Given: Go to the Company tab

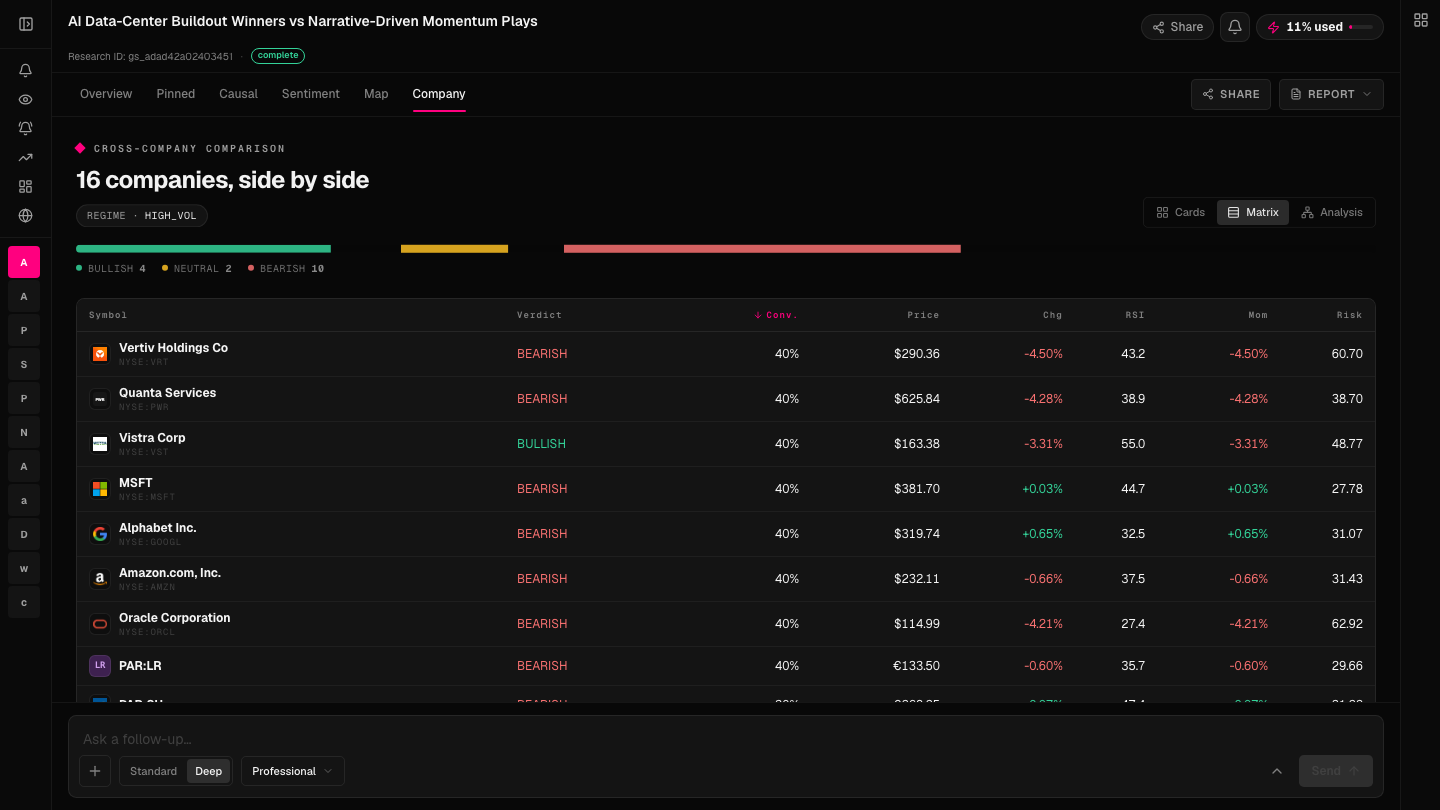Looking at the screenshot, I should coord(439,94).
